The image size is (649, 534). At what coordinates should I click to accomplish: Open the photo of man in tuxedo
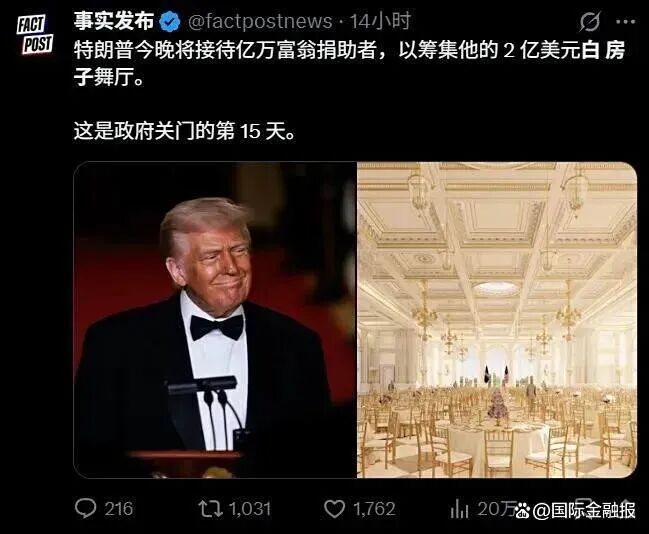point(215,320)
